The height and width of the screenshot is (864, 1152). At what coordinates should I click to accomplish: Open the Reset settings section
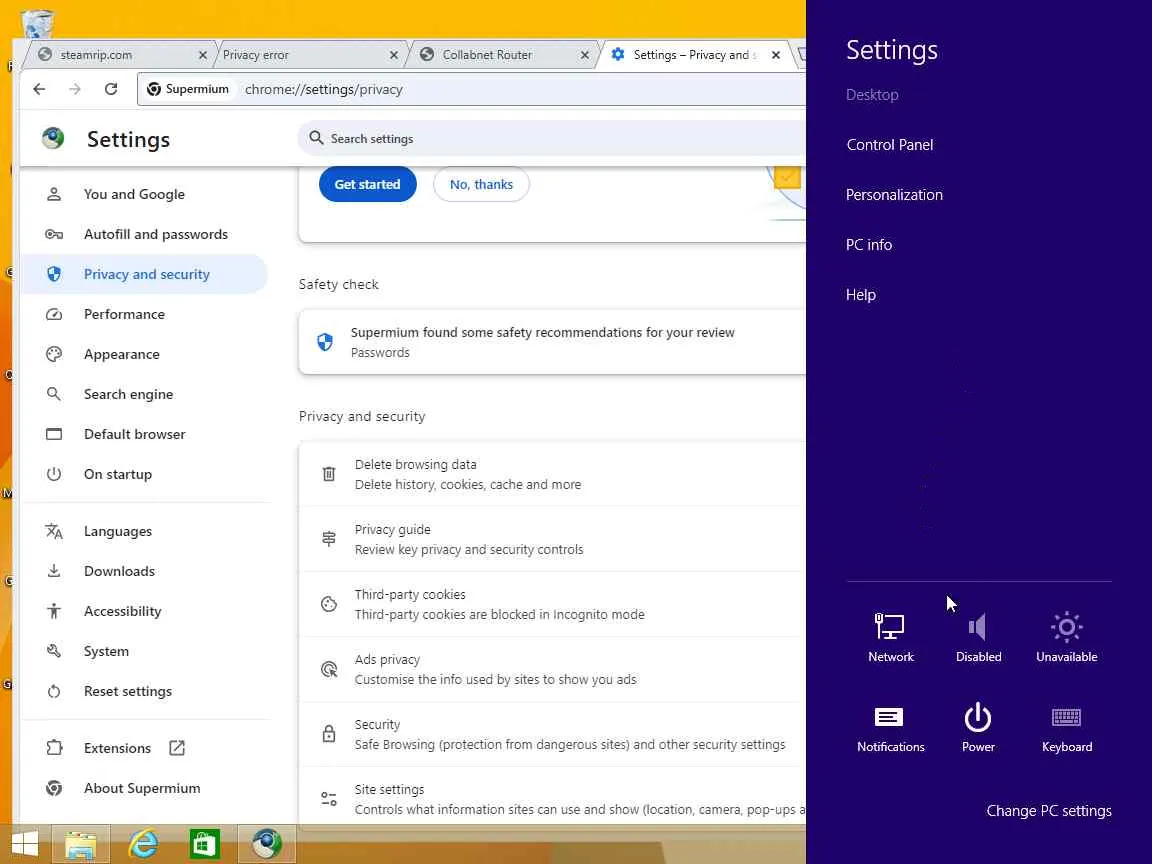point(143,691)
